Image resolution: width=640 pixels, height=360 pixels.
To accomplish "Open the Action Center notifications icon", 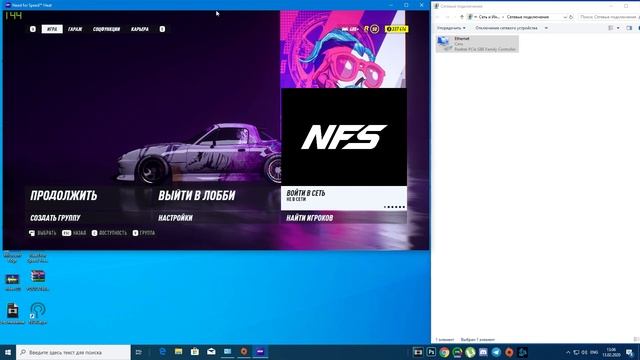I will [630, 352].
